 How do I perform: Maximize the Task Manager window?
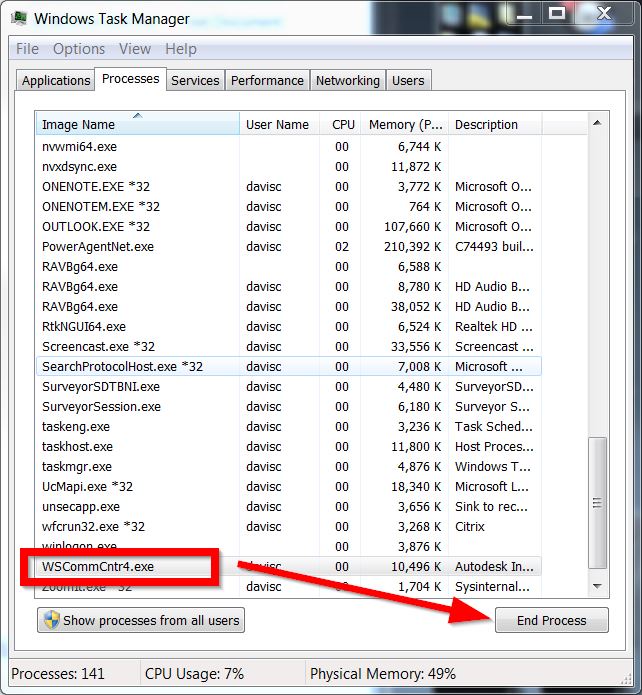coord(557,14)
